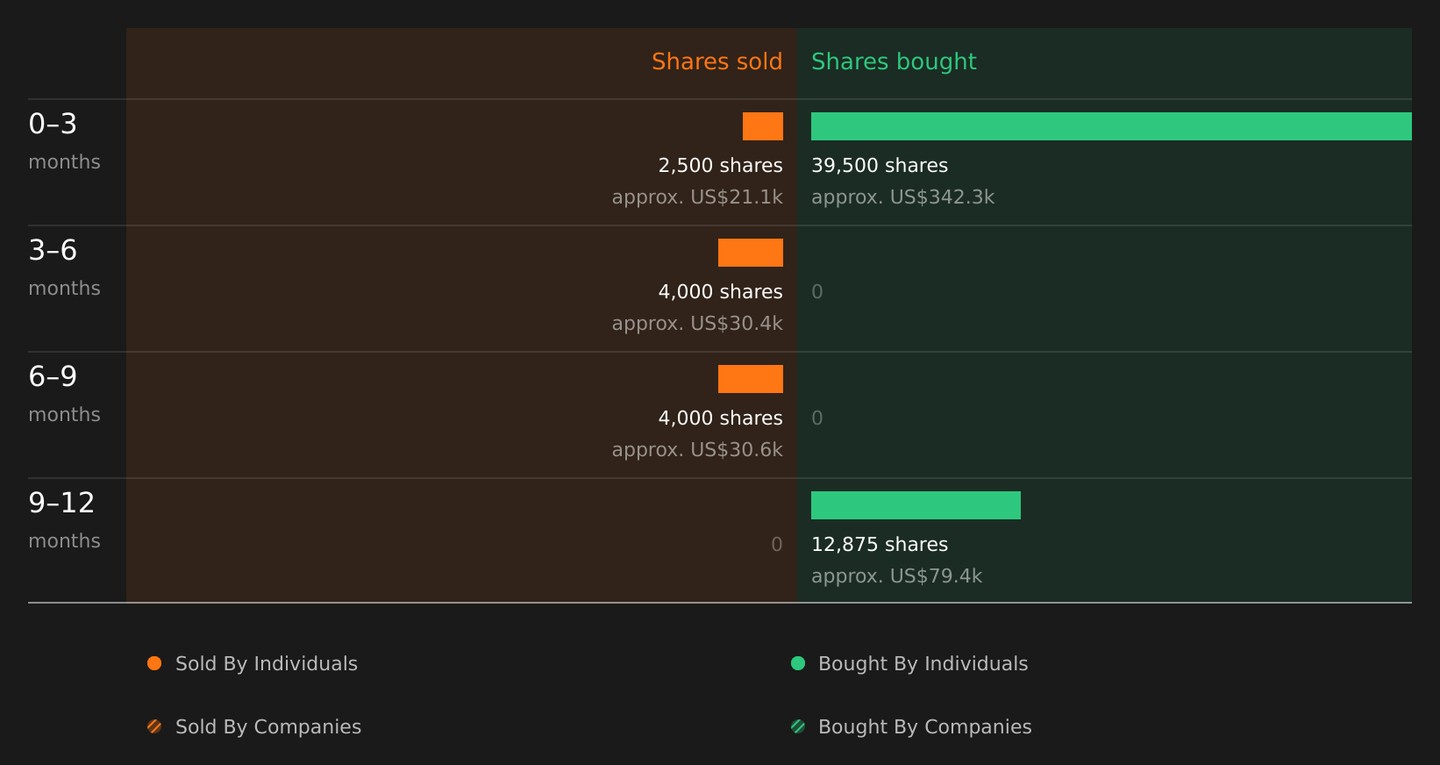Select the orange bar for 3–6 months
The height and width of the screenshot is (765, 1440).
(750, 252)
